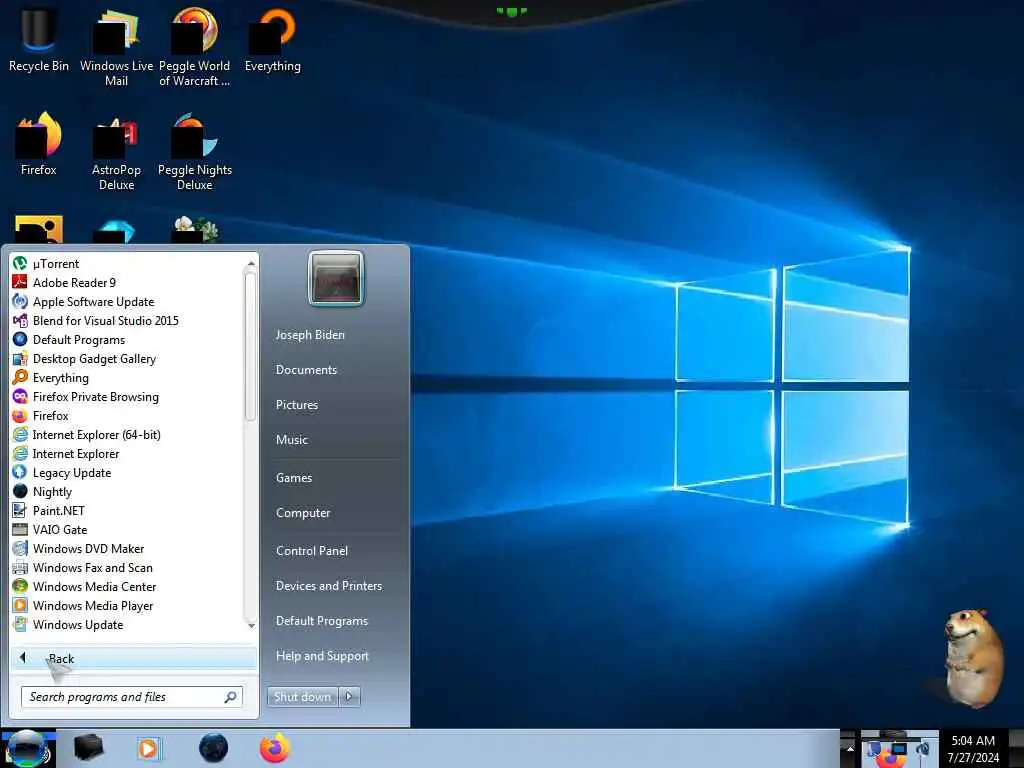Launch Everything from the programs list
This screenshot has width=1024, height=768.
61,377
